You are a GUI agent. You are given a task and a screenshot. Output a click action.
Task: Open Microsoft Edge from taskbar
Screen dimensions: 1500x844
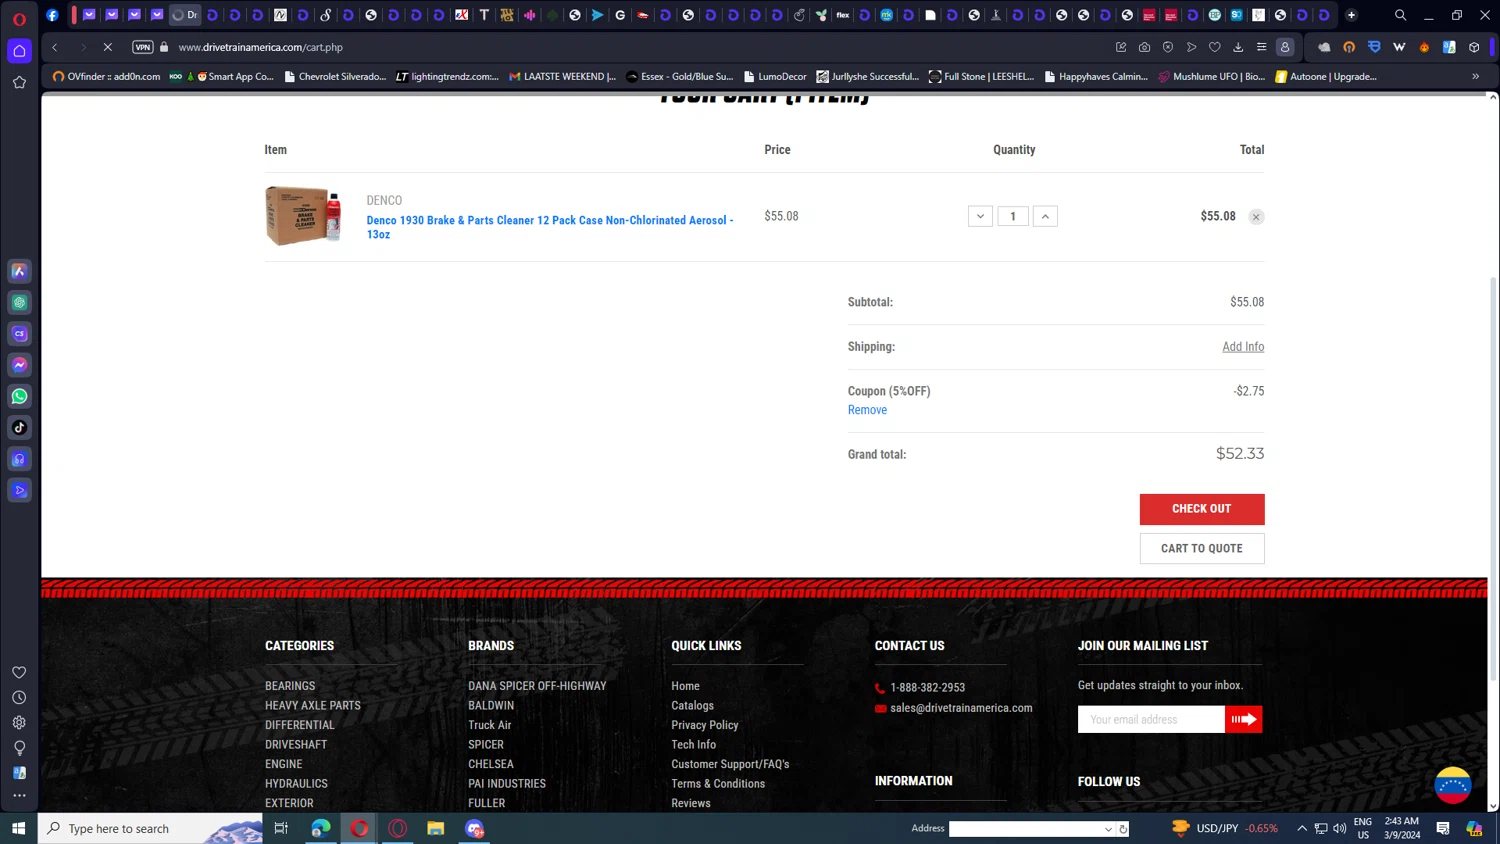pos(321,828)
